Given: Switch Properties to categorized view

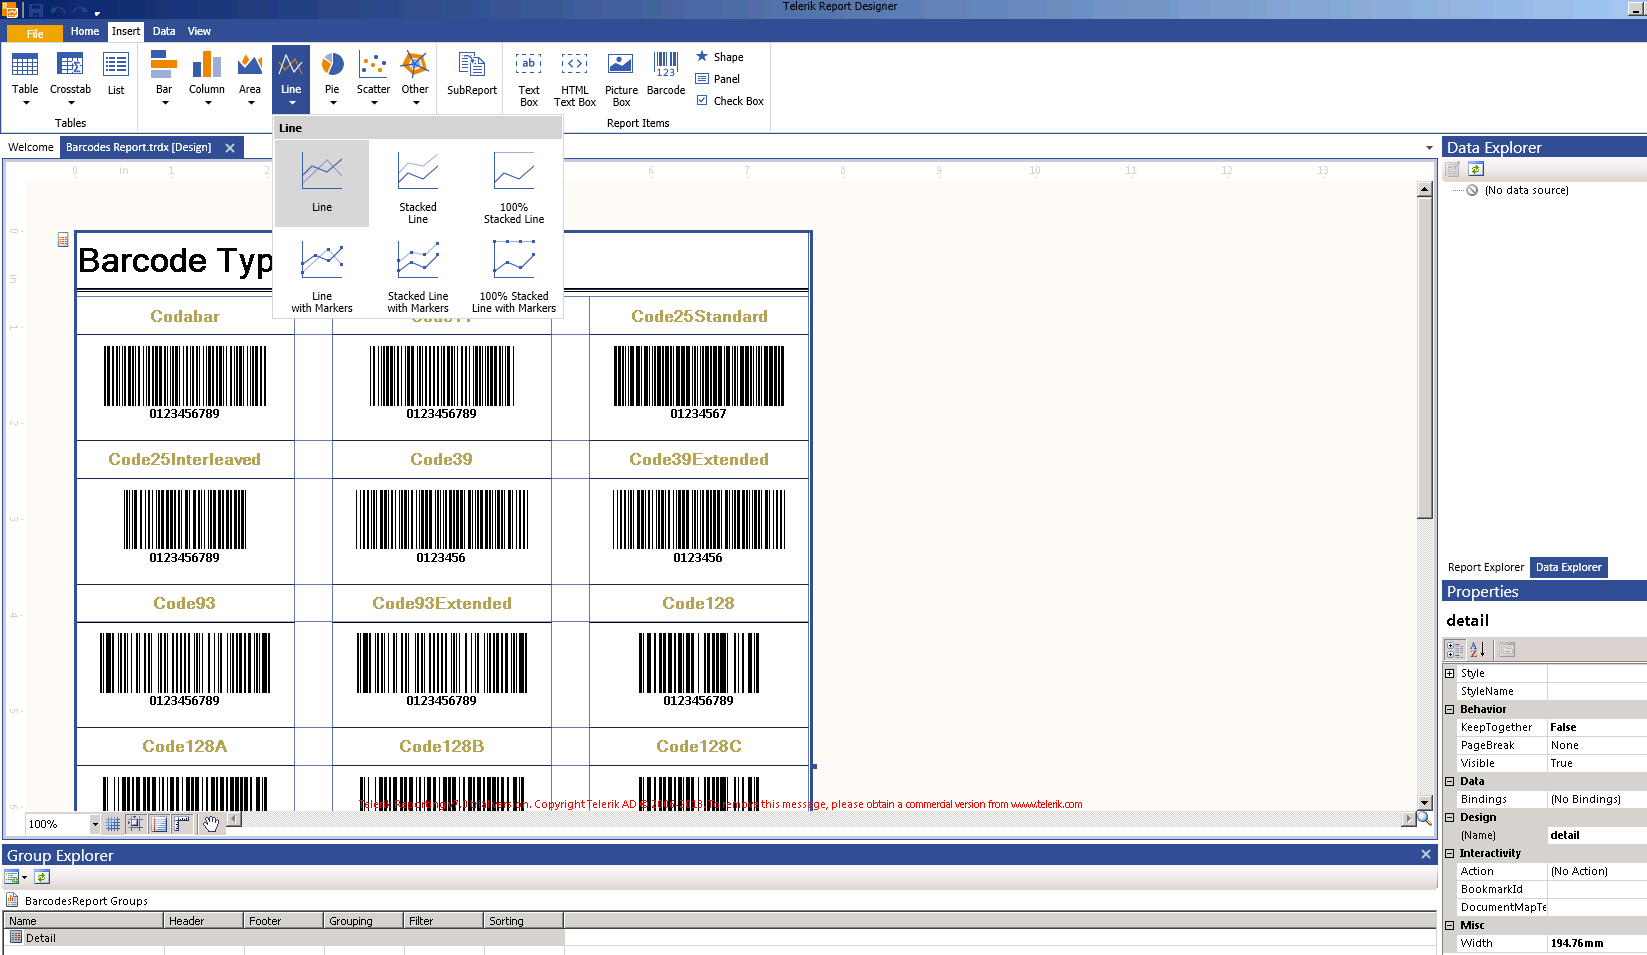Looking at the screenshot, I should point(1455,649).
